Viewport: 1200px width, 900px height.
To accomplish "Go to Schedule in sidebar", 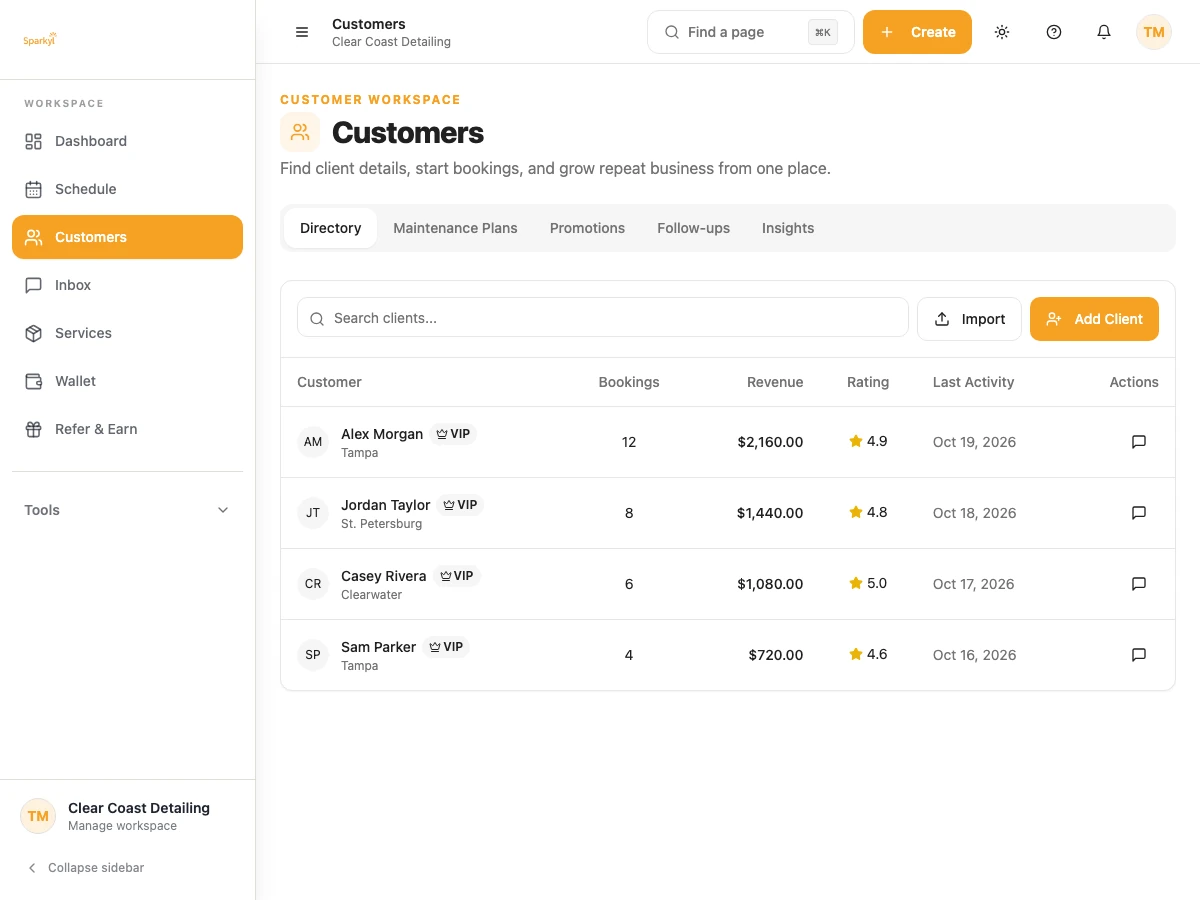I will [127, 189].
